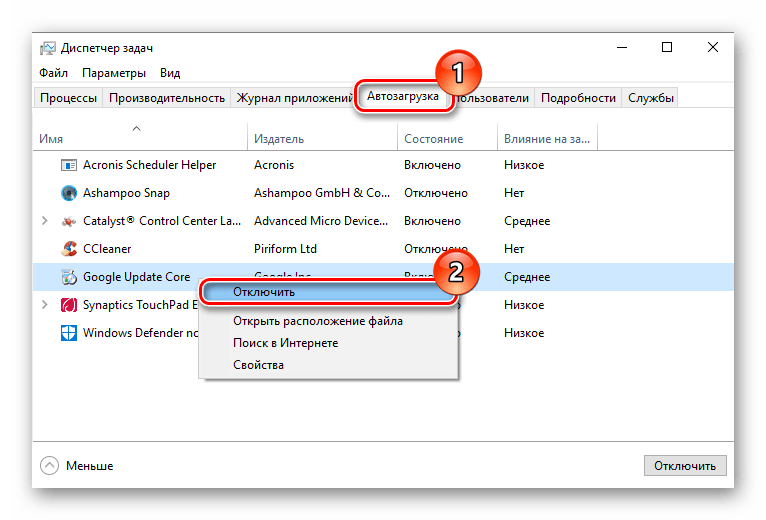This screenshot has width=766, height=520.
Task: Click the Ashampoo Snap icon
Action: coord(69,193)
